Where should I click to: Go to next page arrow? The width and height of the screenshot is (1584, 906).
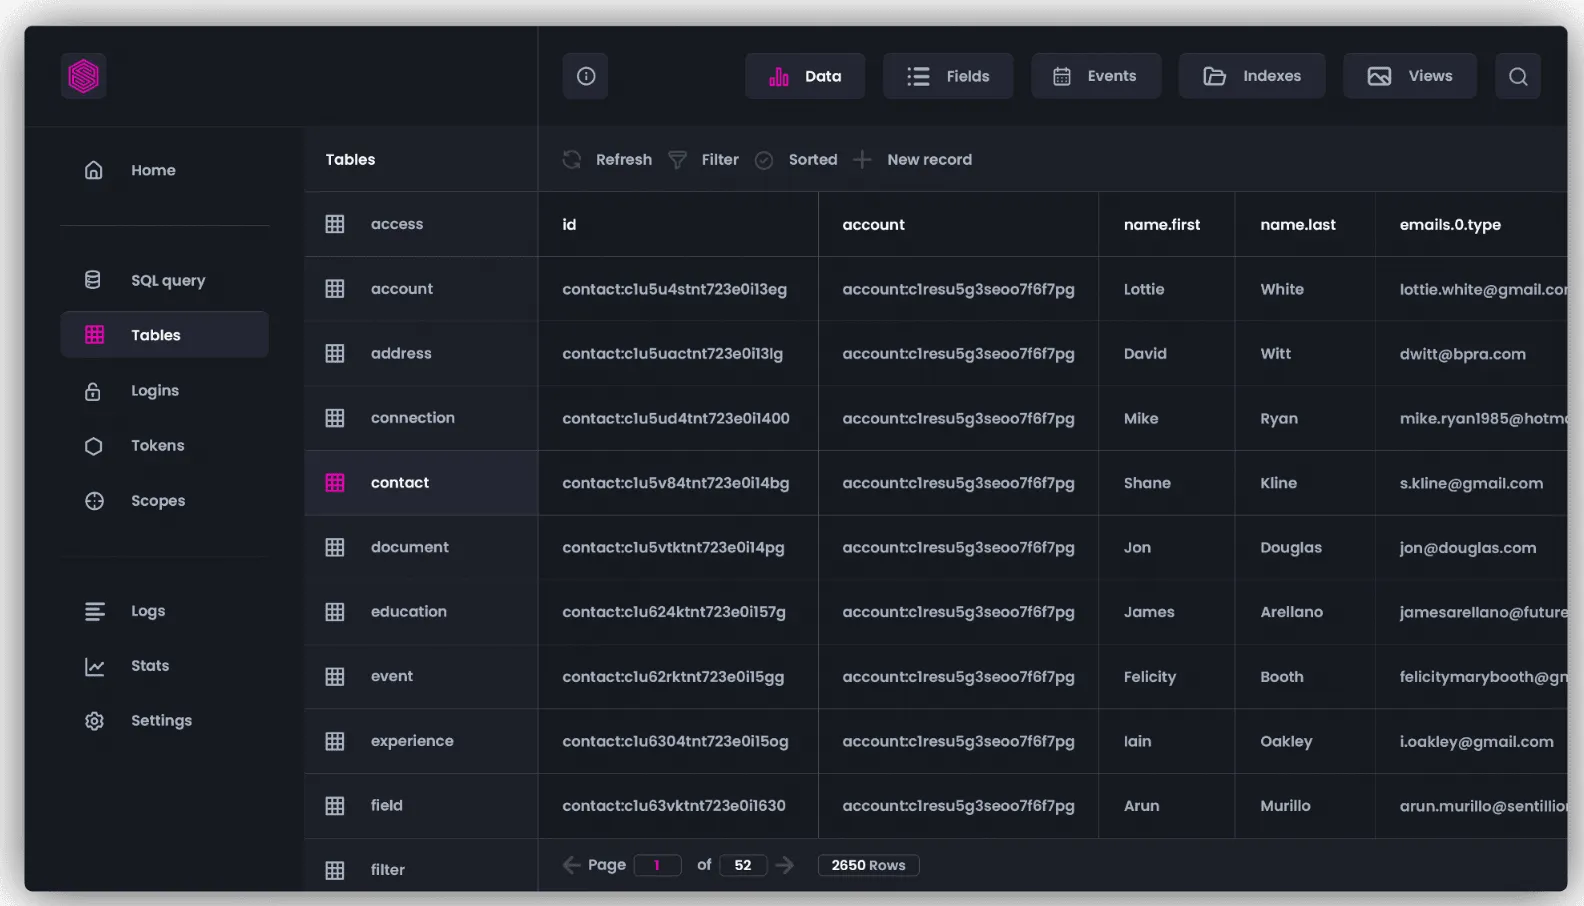pyautogui.click(x=785, y=865)
